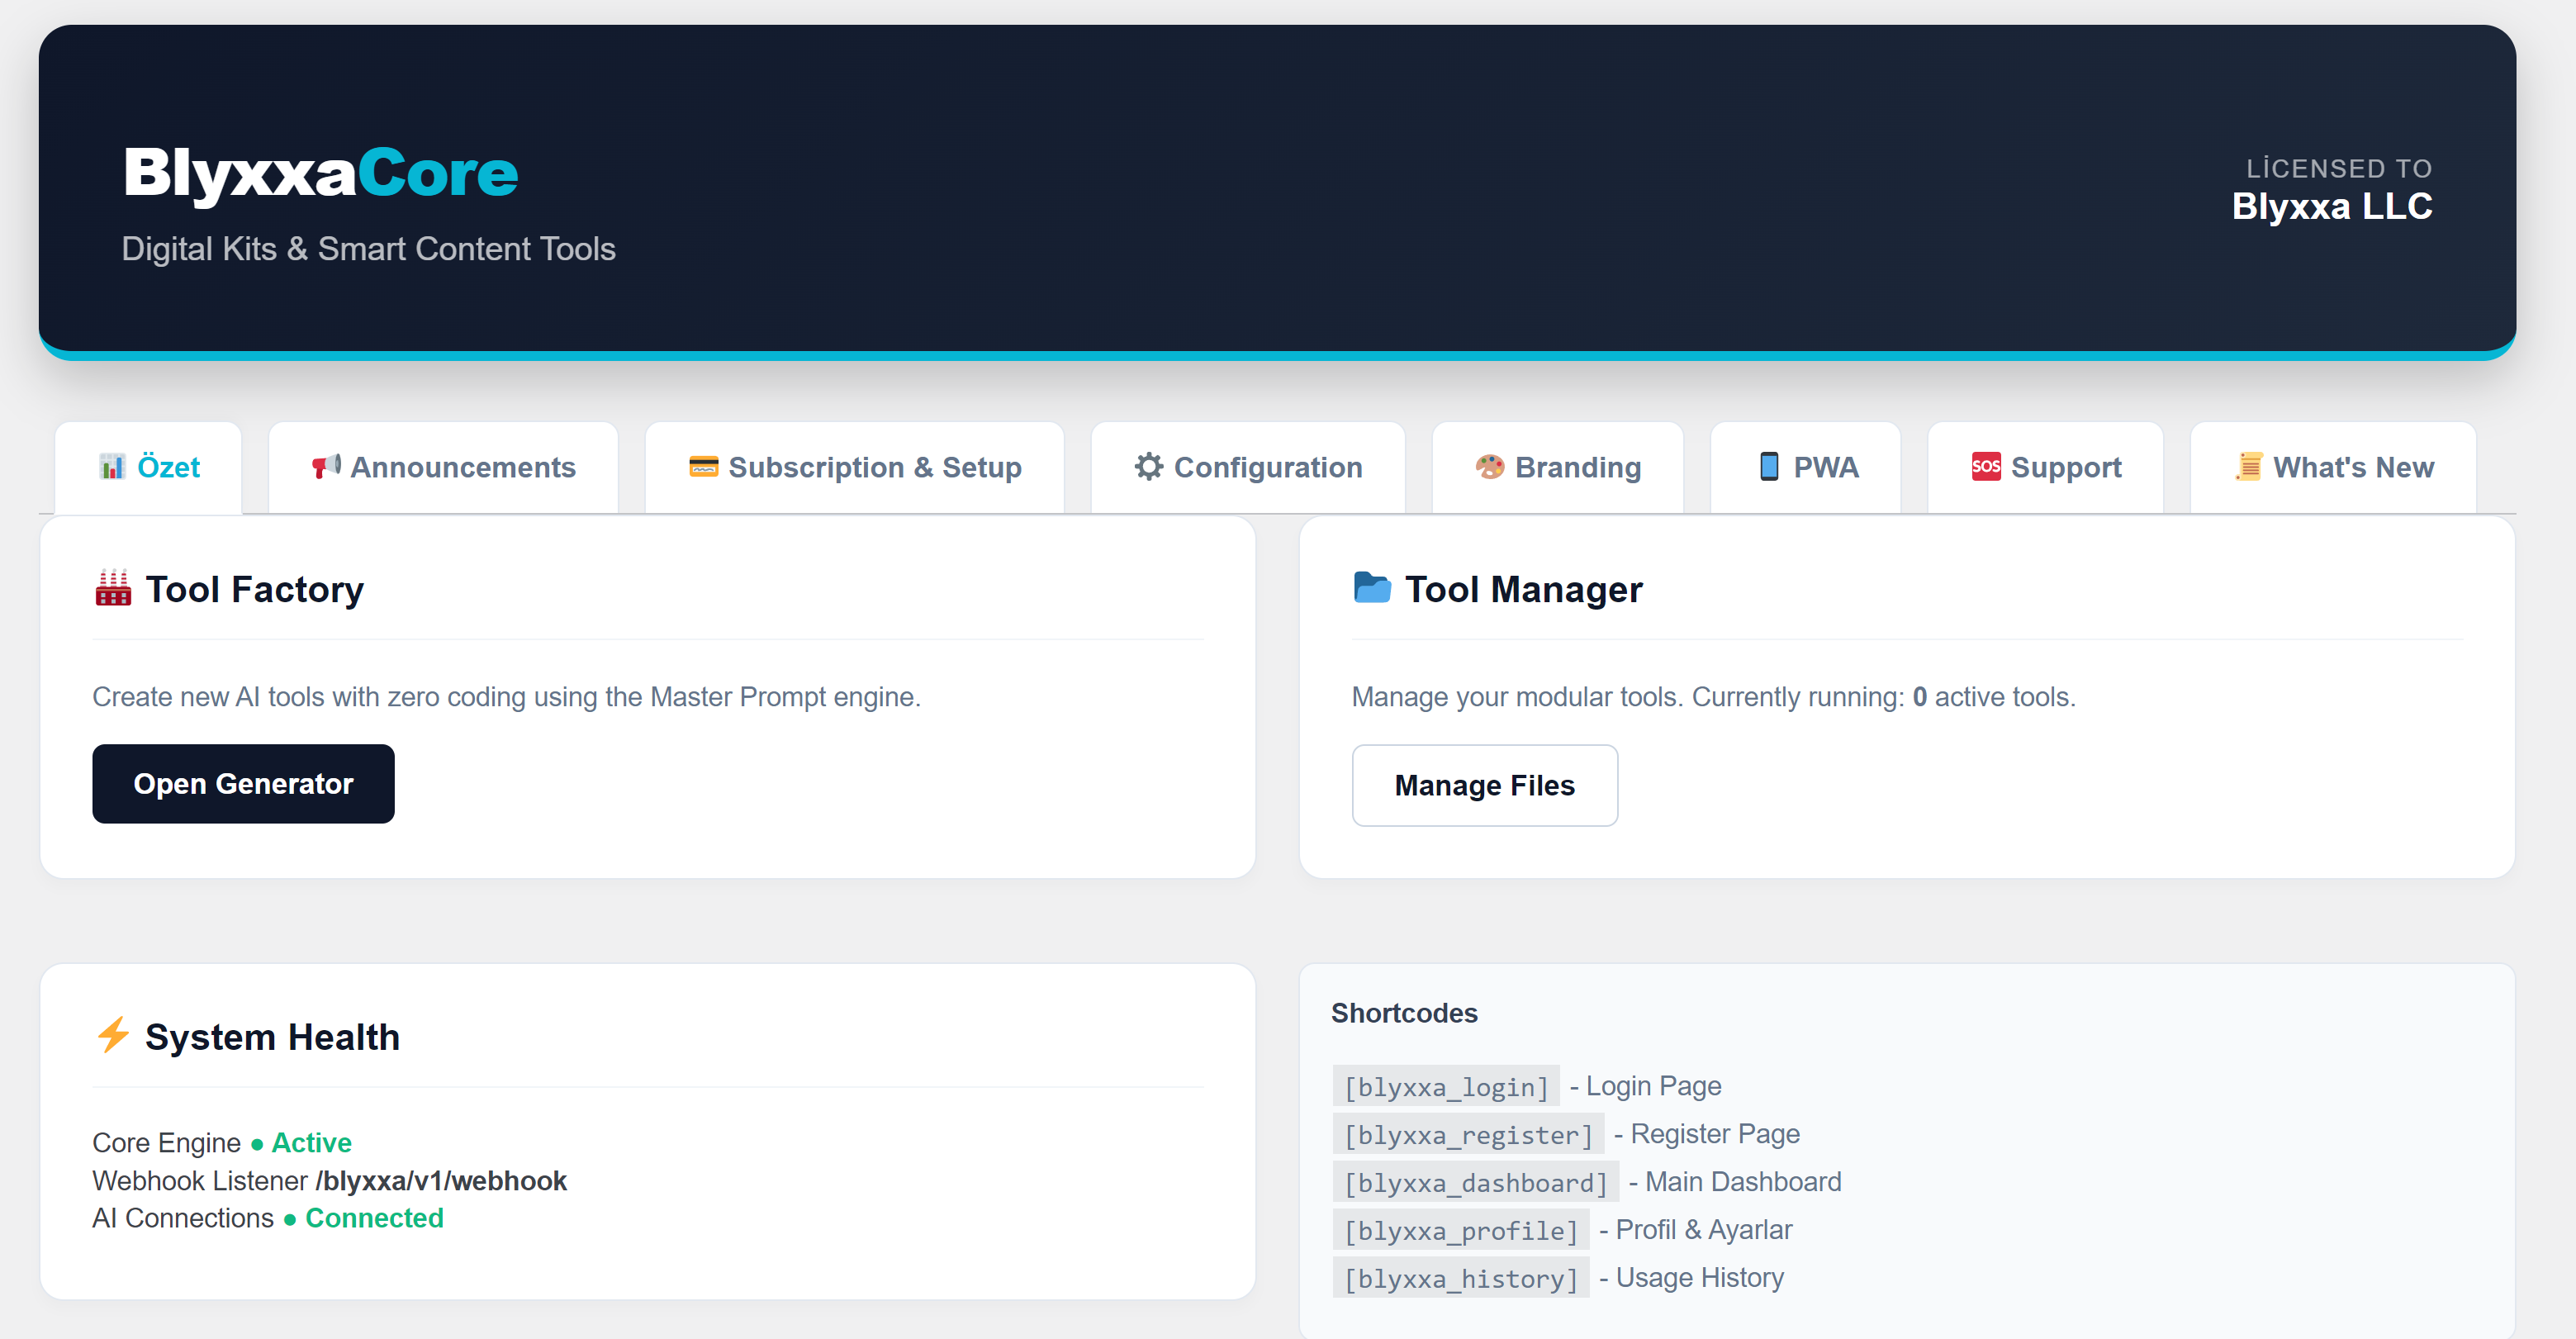Click the palette Branding icon
The height and width of the screenshot is (1339, 2576).
[1490, 466]
